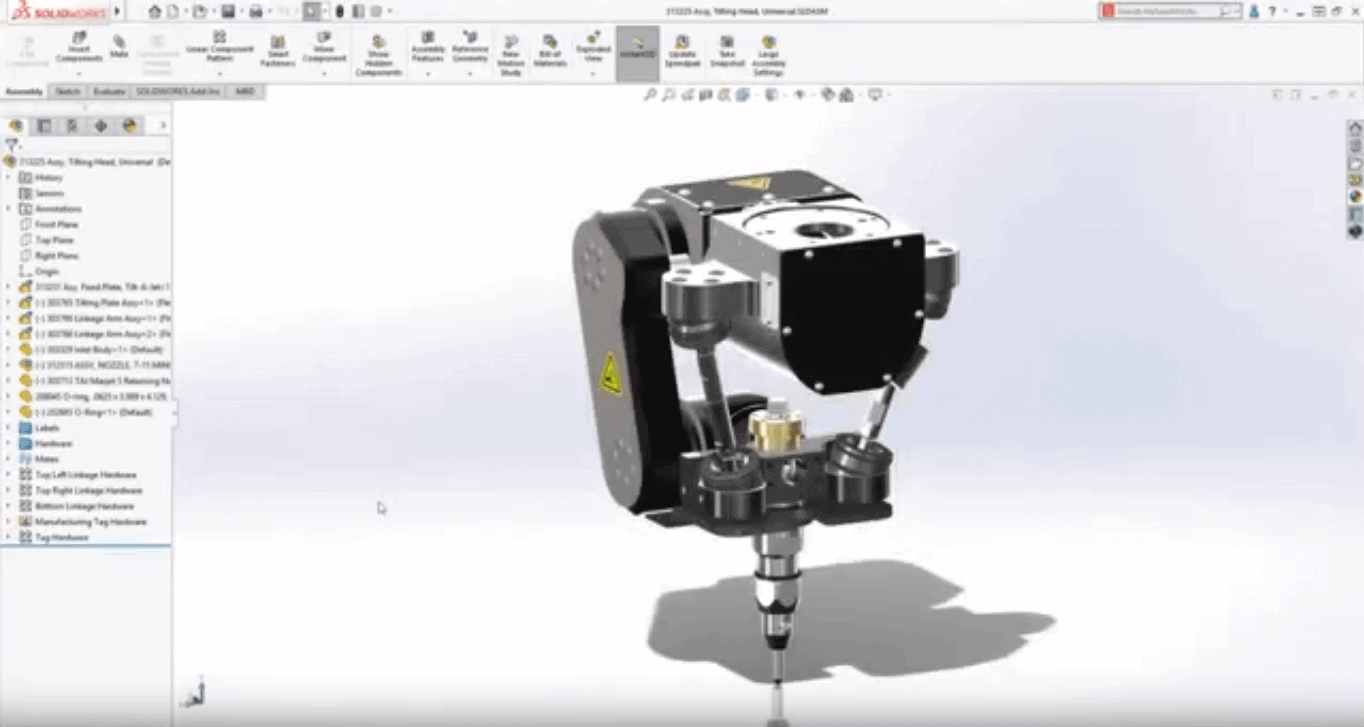Click the Save icon in top toolbar
This screenshot has width=1364, height=727.
[228, 11]
